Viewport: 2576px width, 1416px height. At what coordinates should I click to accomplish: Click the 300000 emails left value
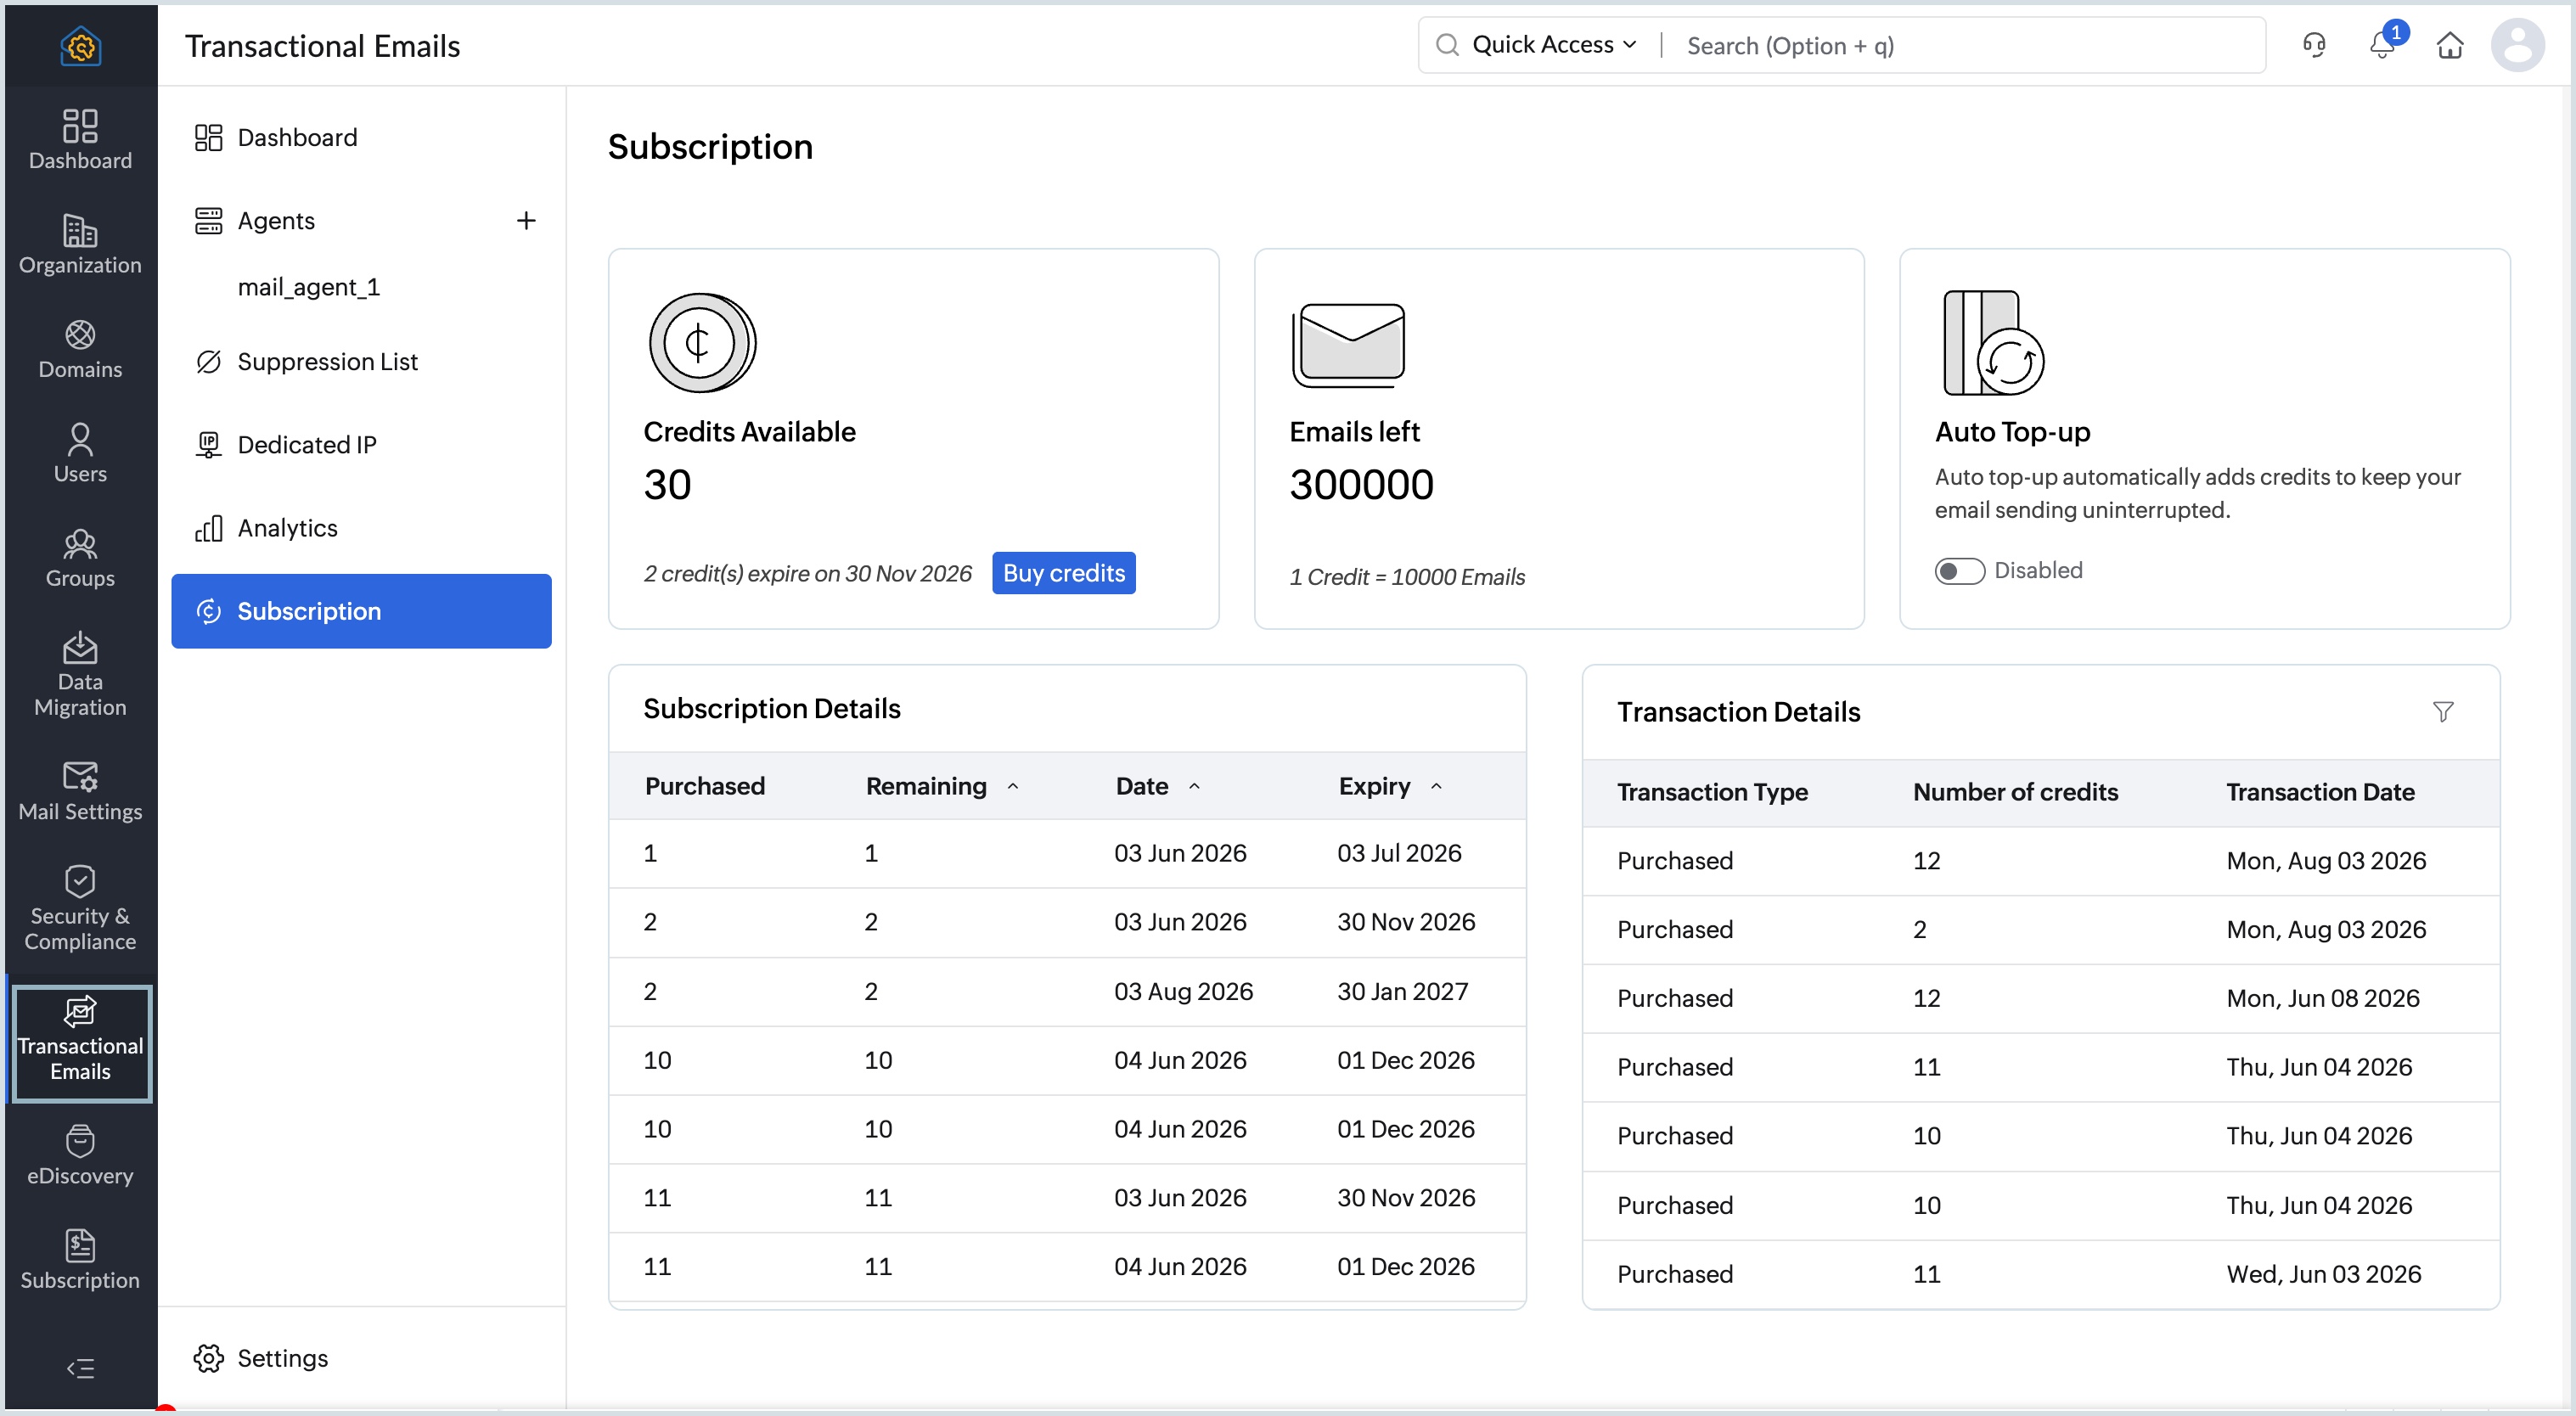tap(1361, 485)
